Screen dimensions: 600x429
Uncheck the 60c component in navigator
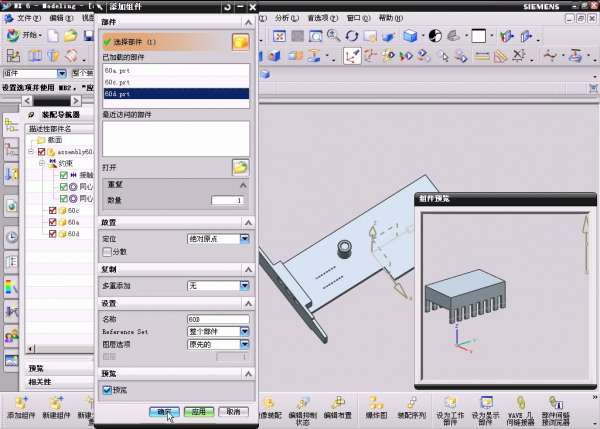(54, 211)
